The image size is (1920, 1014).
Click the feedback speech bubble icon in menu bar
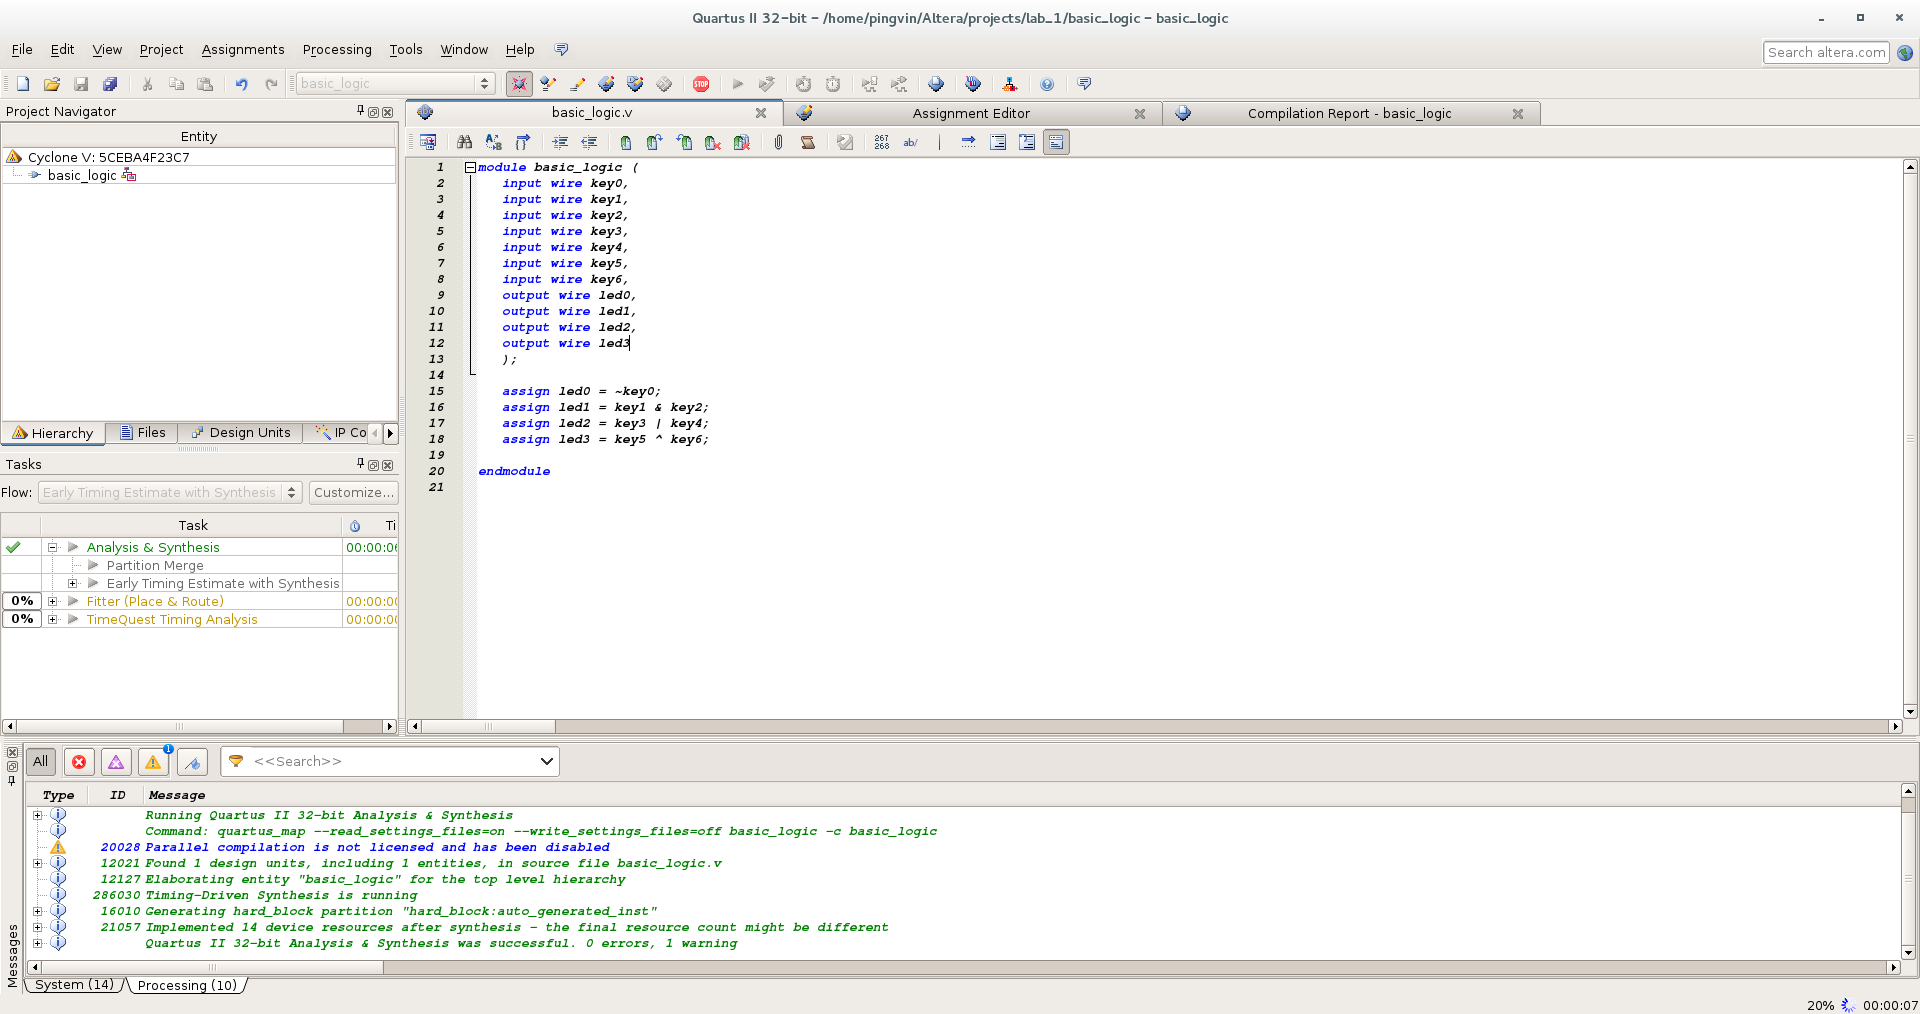[561, 49]
